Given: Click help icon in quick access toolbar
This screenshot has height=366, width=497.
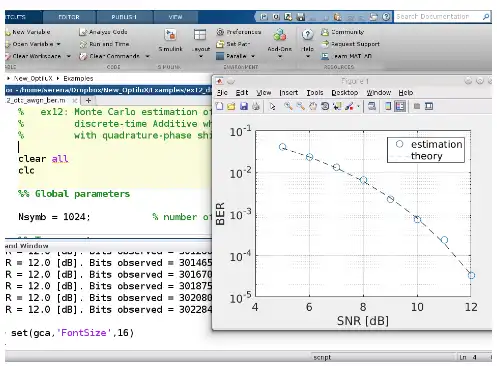Looking at the screenshot, I should [x=386, y=17].
